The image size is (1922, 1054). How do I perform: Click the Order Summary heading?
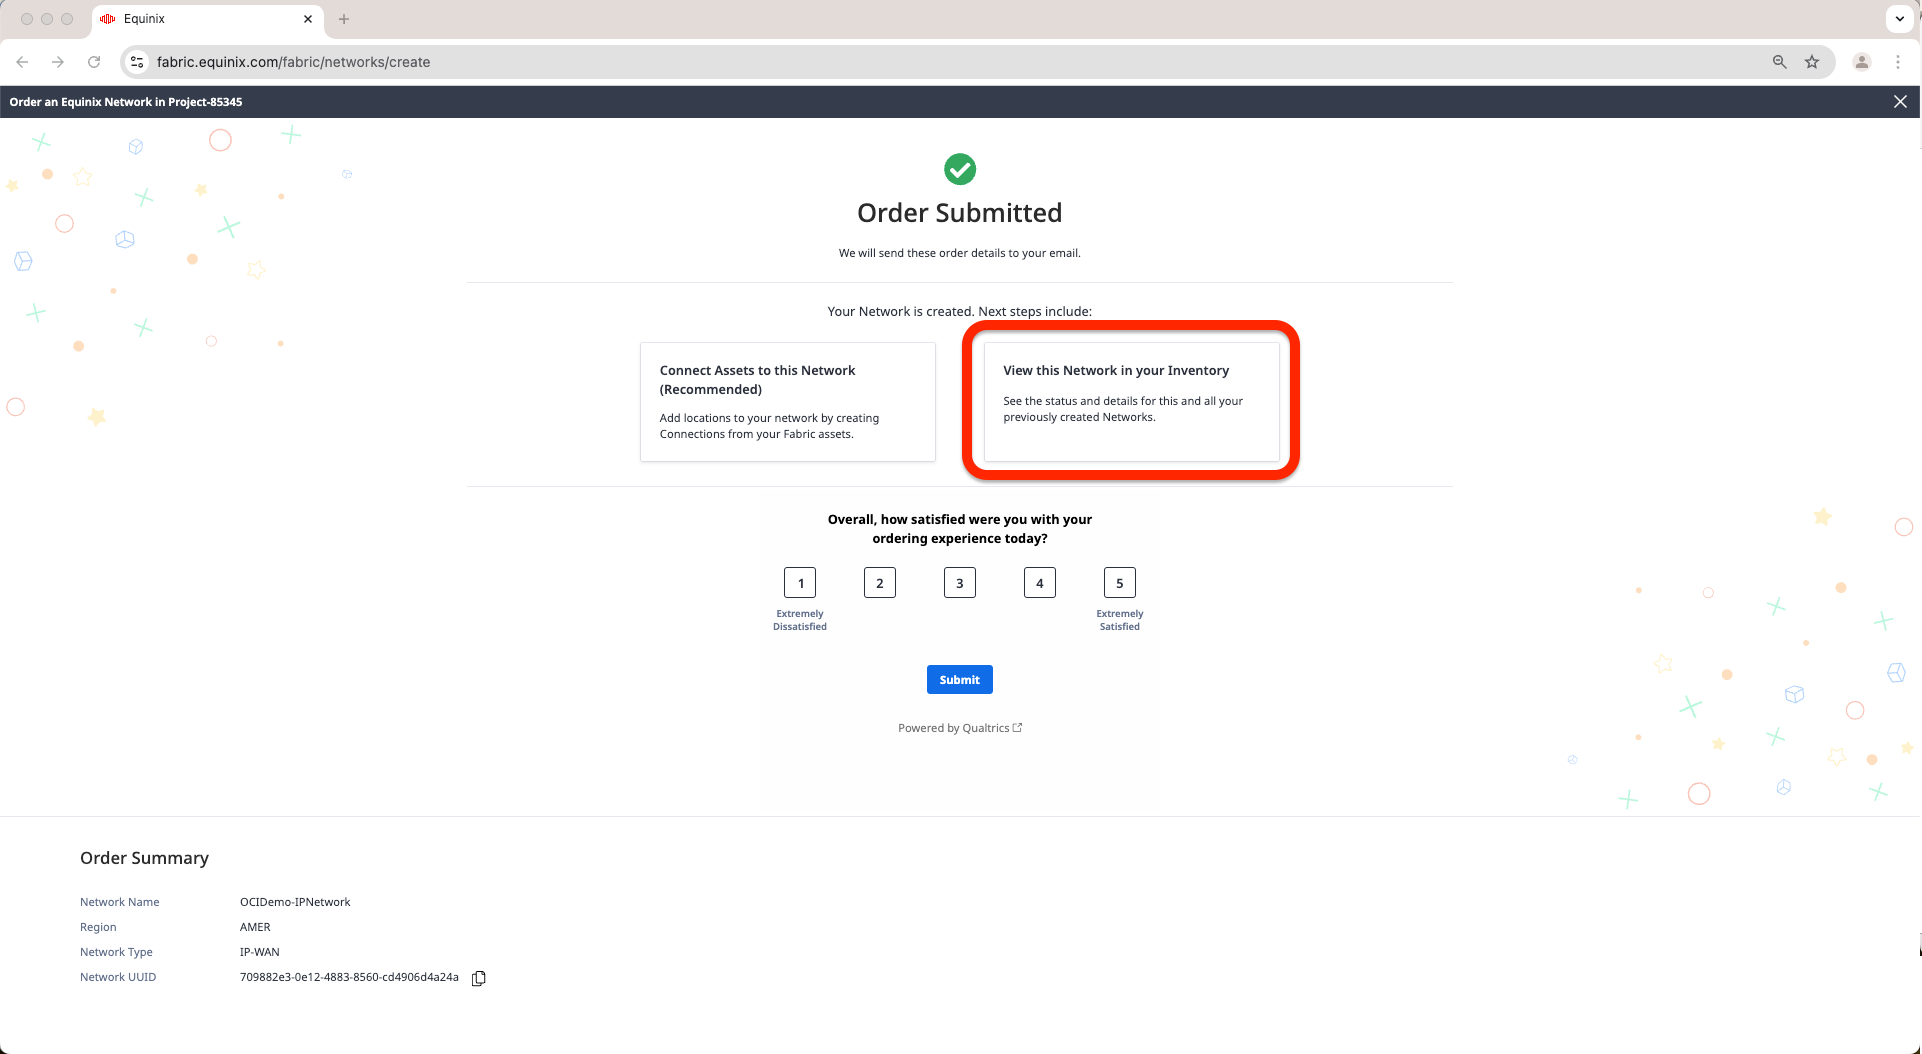tap(144, 858)
